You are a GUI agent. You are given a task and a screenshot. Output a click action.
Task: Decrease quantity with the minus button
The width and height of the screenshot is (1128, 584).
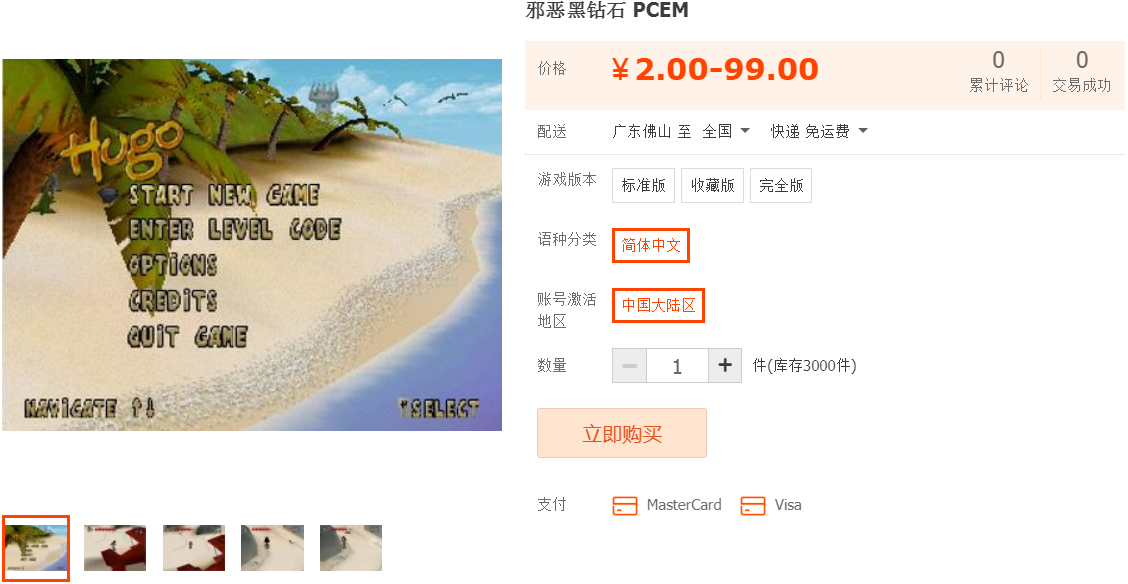[629, 365]
